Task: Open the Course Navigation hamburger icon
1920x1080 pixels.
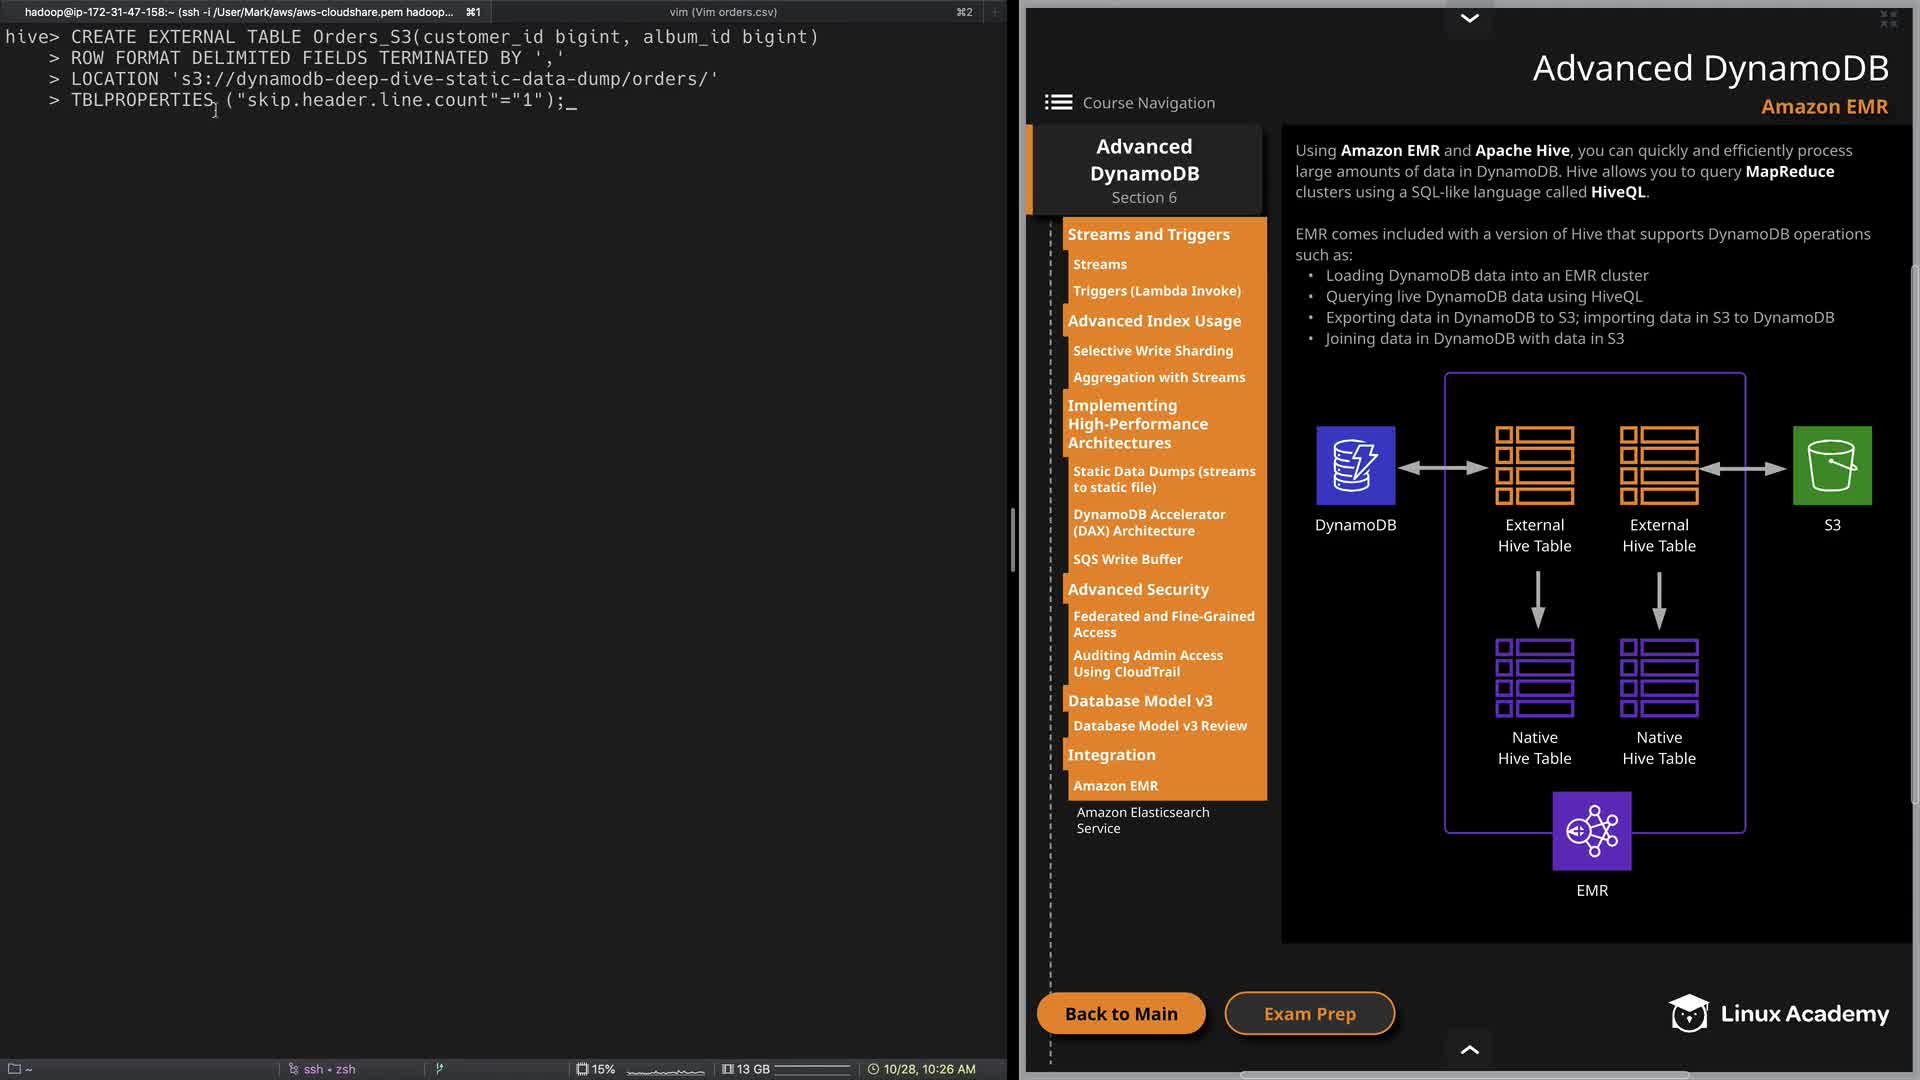Action: point(1058,103)
